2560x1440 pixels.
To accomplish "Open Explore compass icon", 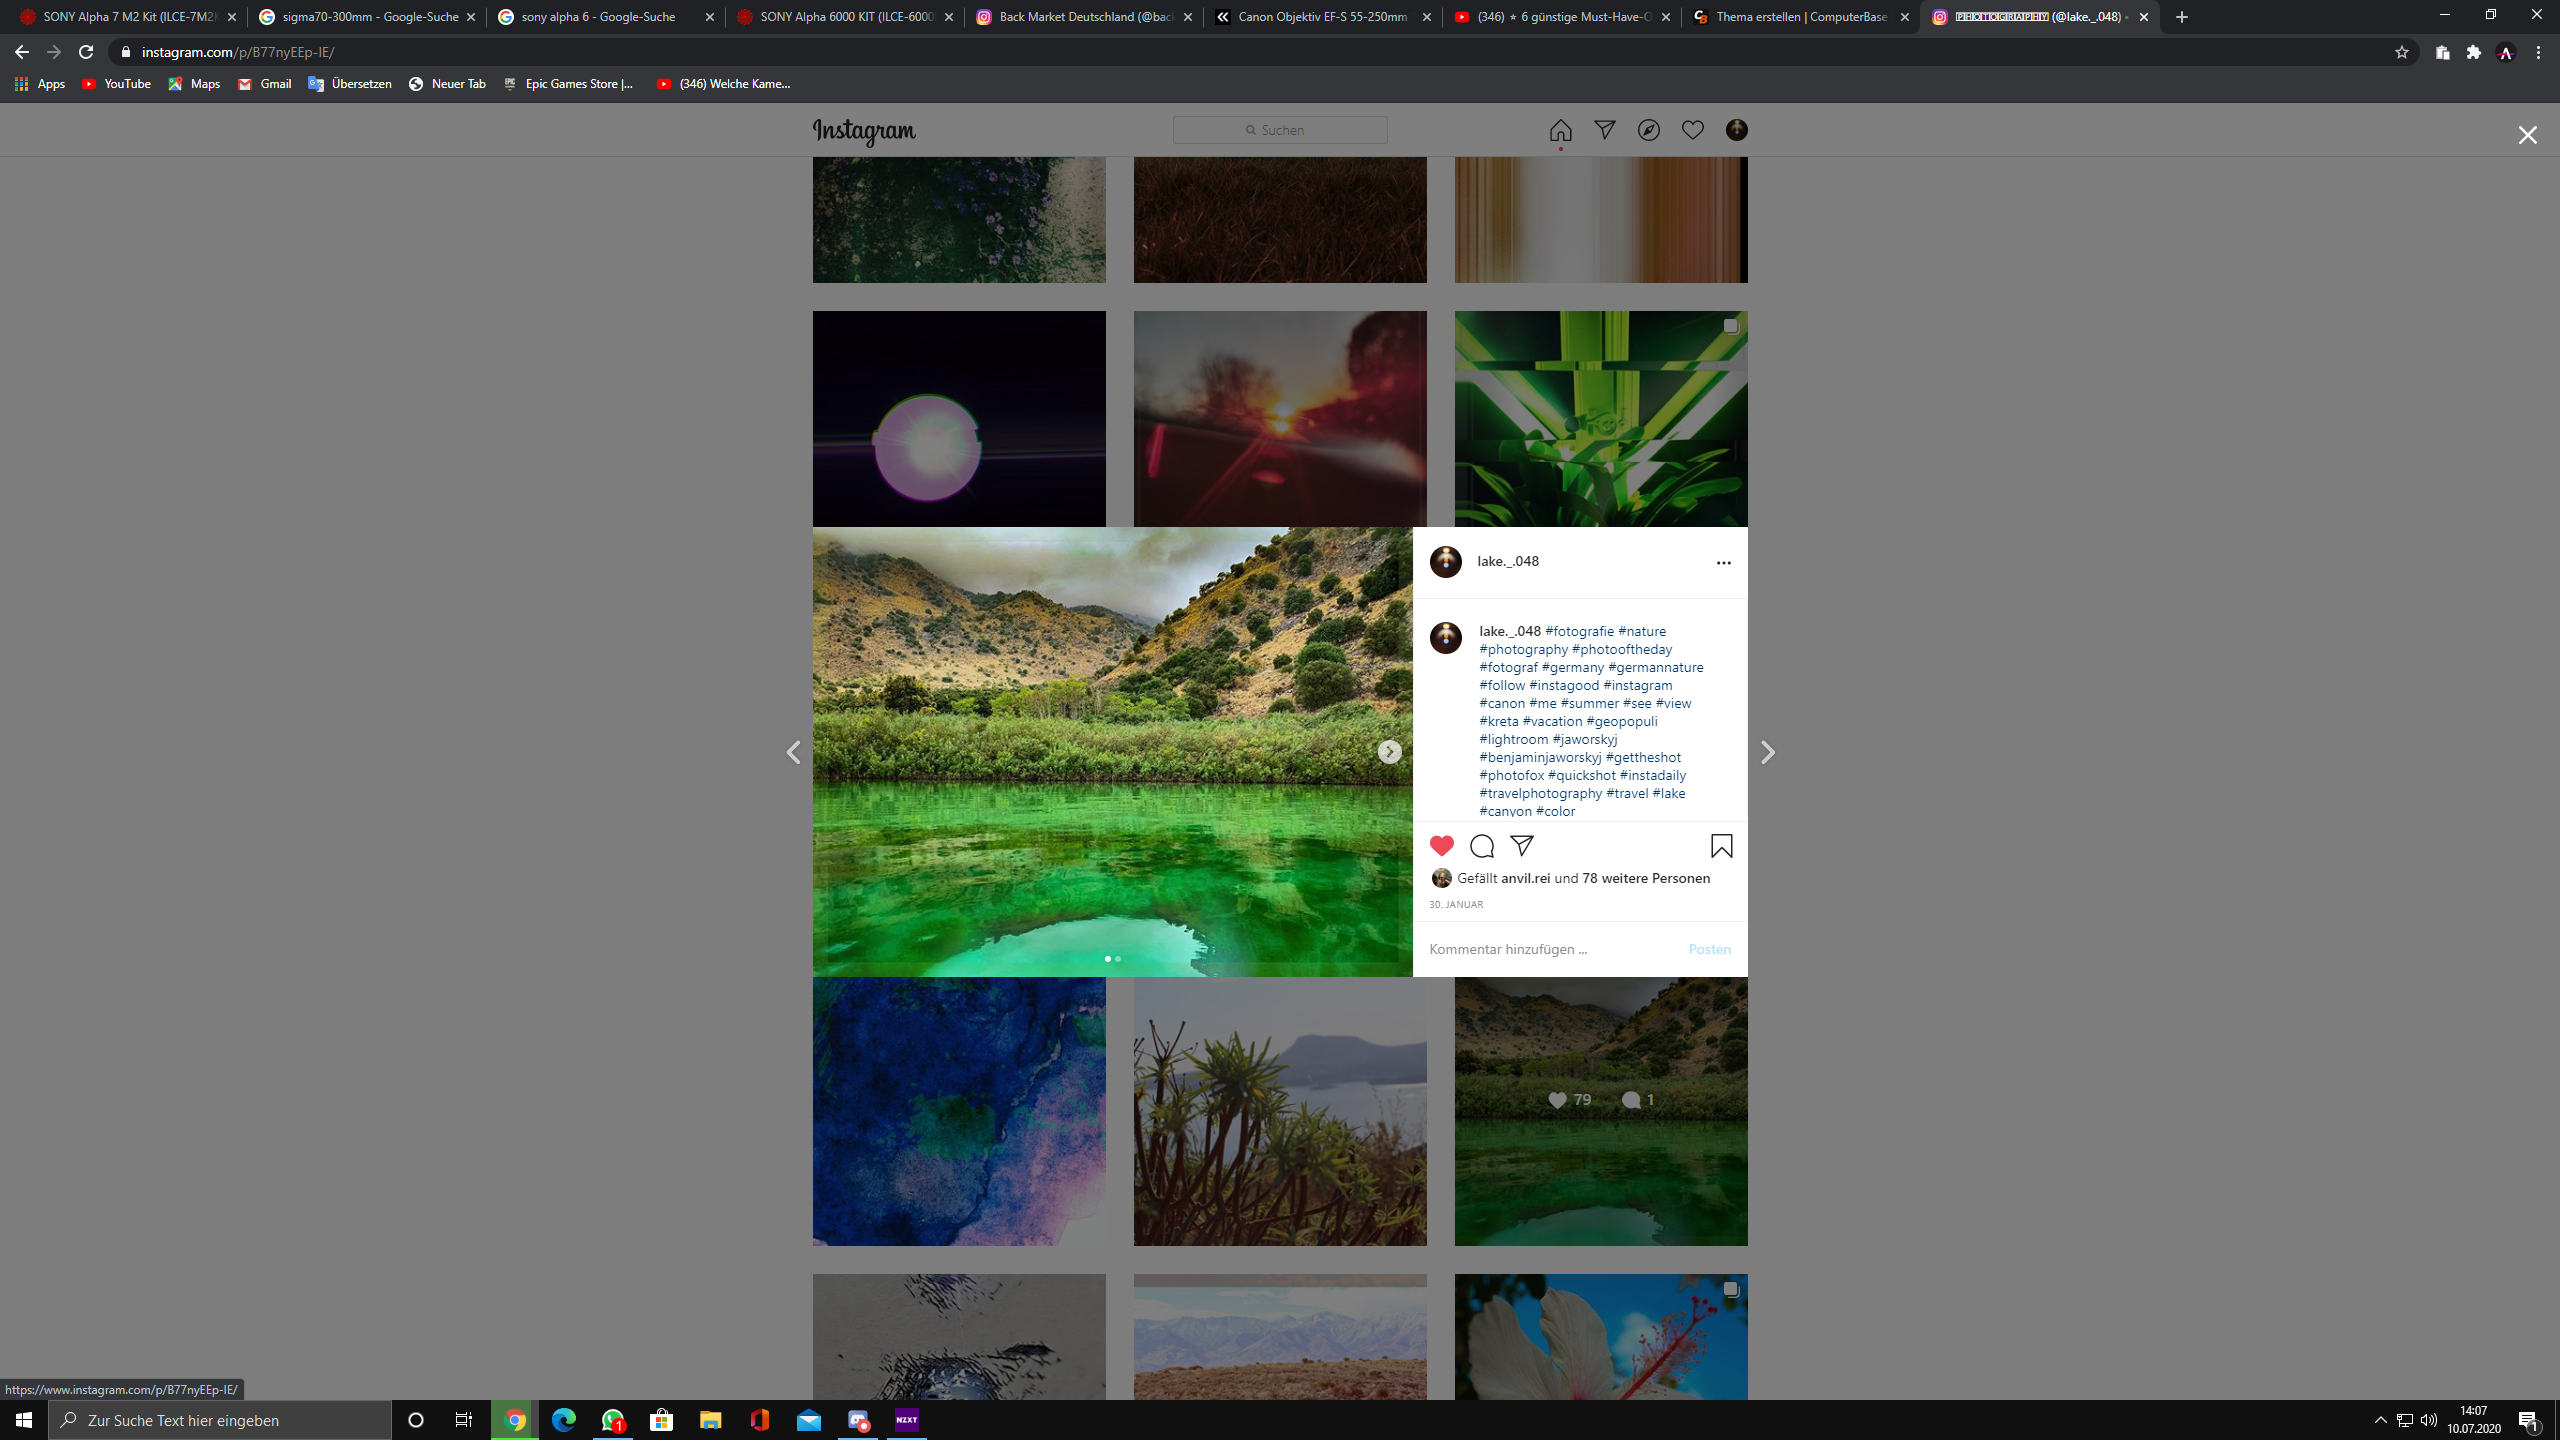I will [1648, 130].
